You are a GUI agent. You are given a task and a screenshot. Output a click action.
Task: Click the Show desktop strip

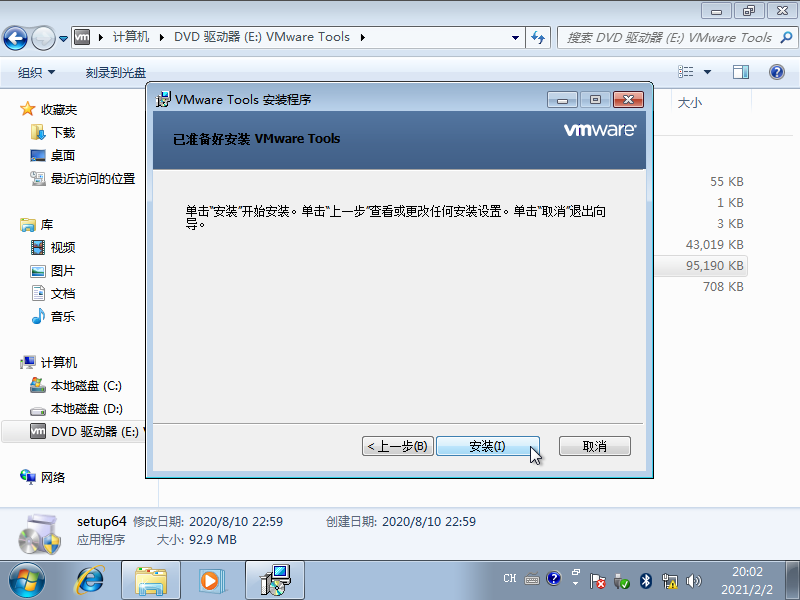(792, 581)
